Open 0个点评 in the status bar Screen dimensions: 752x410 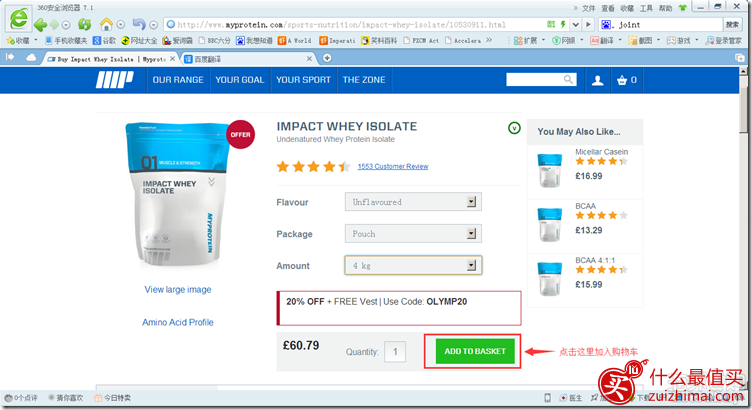(21, 398)
